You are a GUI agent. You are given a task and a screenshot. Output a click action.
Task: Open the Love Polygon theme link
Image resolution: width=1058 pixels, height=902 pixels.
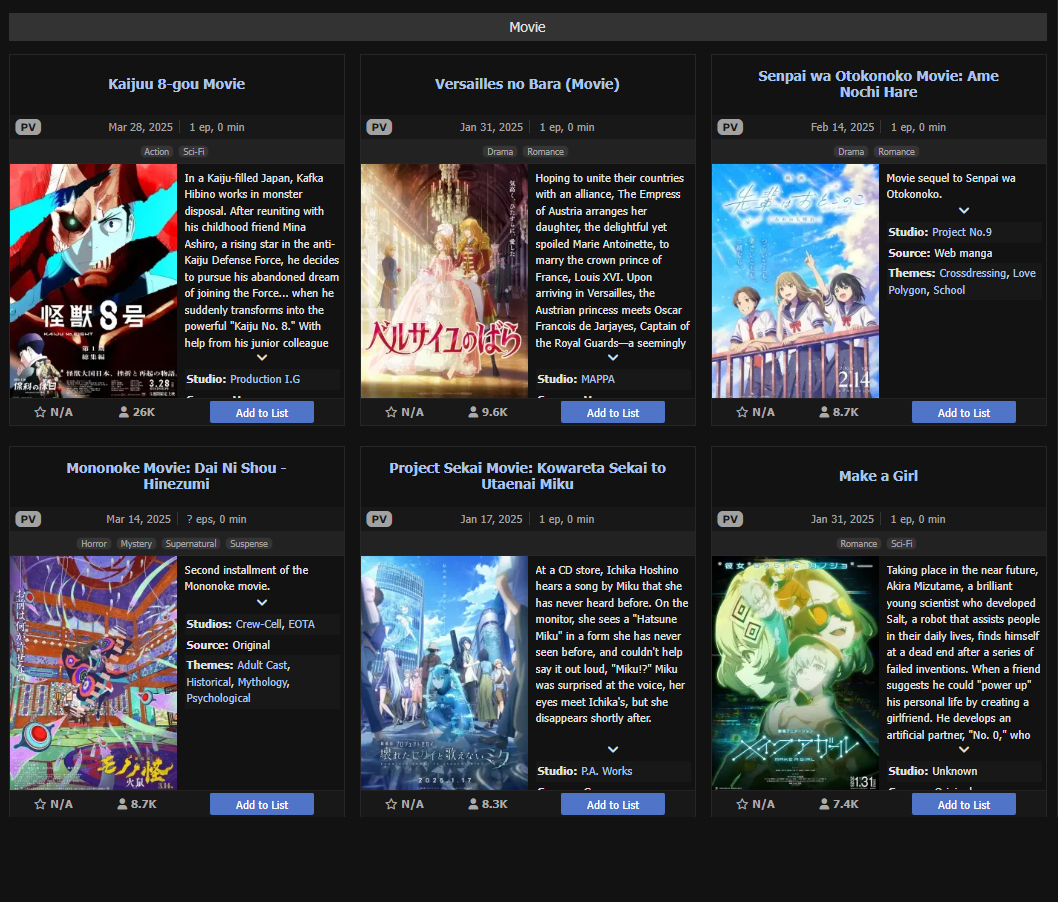[962, 281]
